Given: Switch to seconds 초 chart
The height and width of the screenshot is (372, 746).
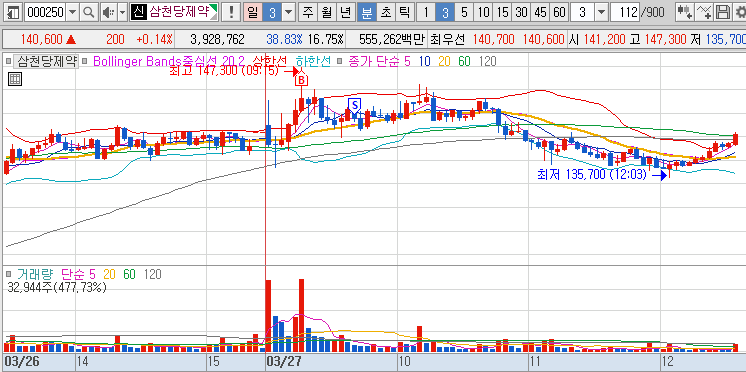Looking at the screenshot, I should pyautogui.click(x=385, y=12).
